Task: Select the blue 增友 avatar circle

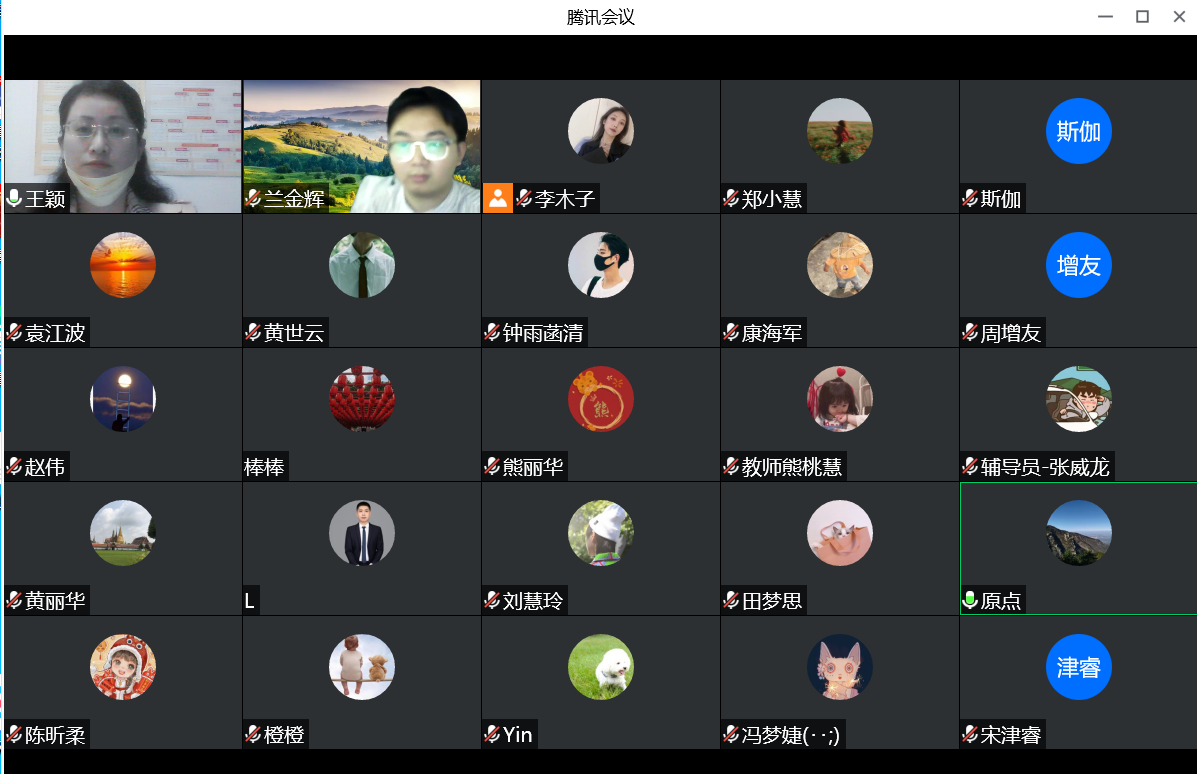Action: [x=1078, y=265]
